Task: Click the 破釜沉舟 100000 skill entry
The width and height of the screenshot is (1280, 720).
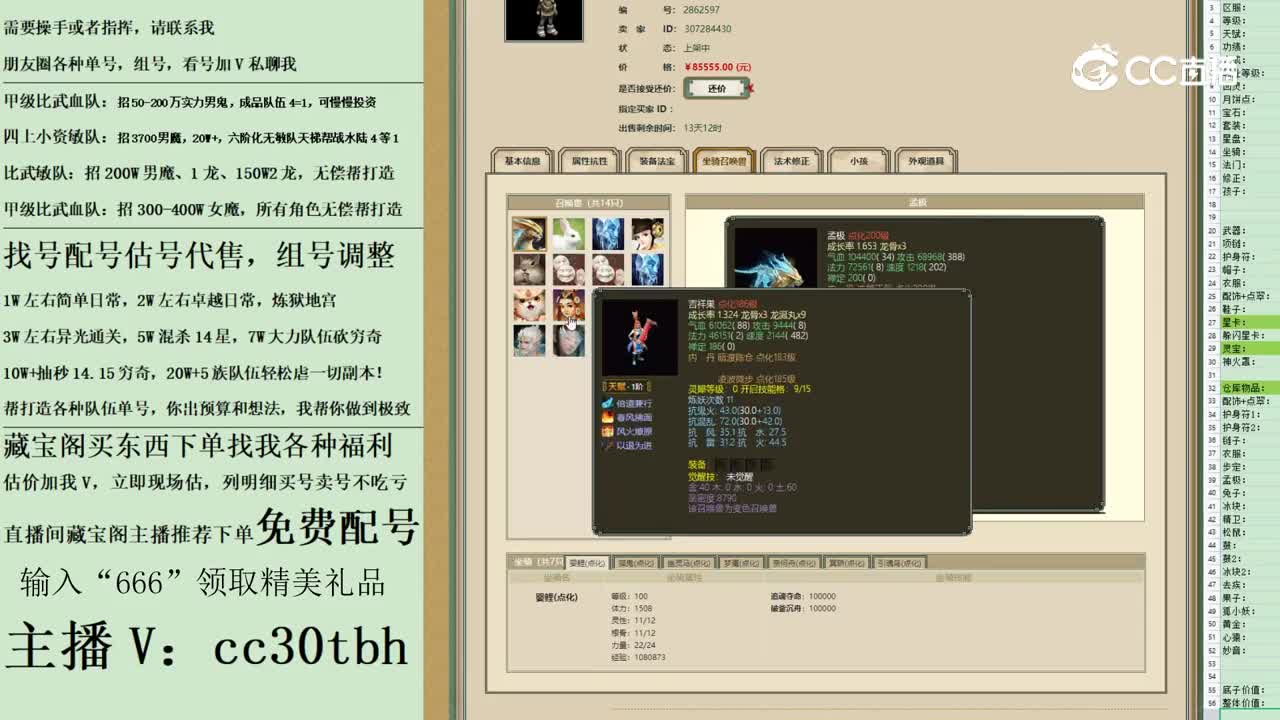Action: point(803,608)
